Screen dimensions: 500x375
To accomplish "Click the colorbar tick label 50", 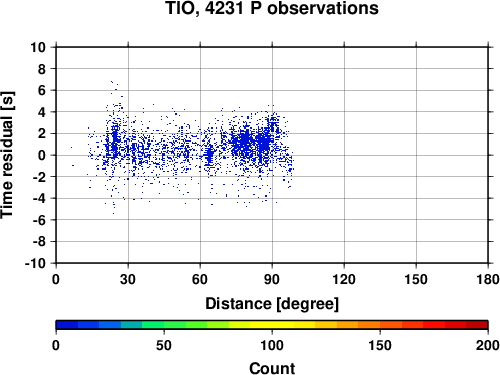I will 164,345.
